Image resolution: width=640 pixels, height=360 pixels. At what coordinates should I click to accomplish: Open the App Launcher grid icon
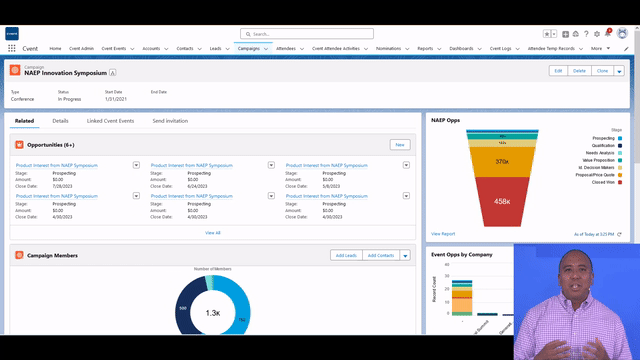(12, 48)
